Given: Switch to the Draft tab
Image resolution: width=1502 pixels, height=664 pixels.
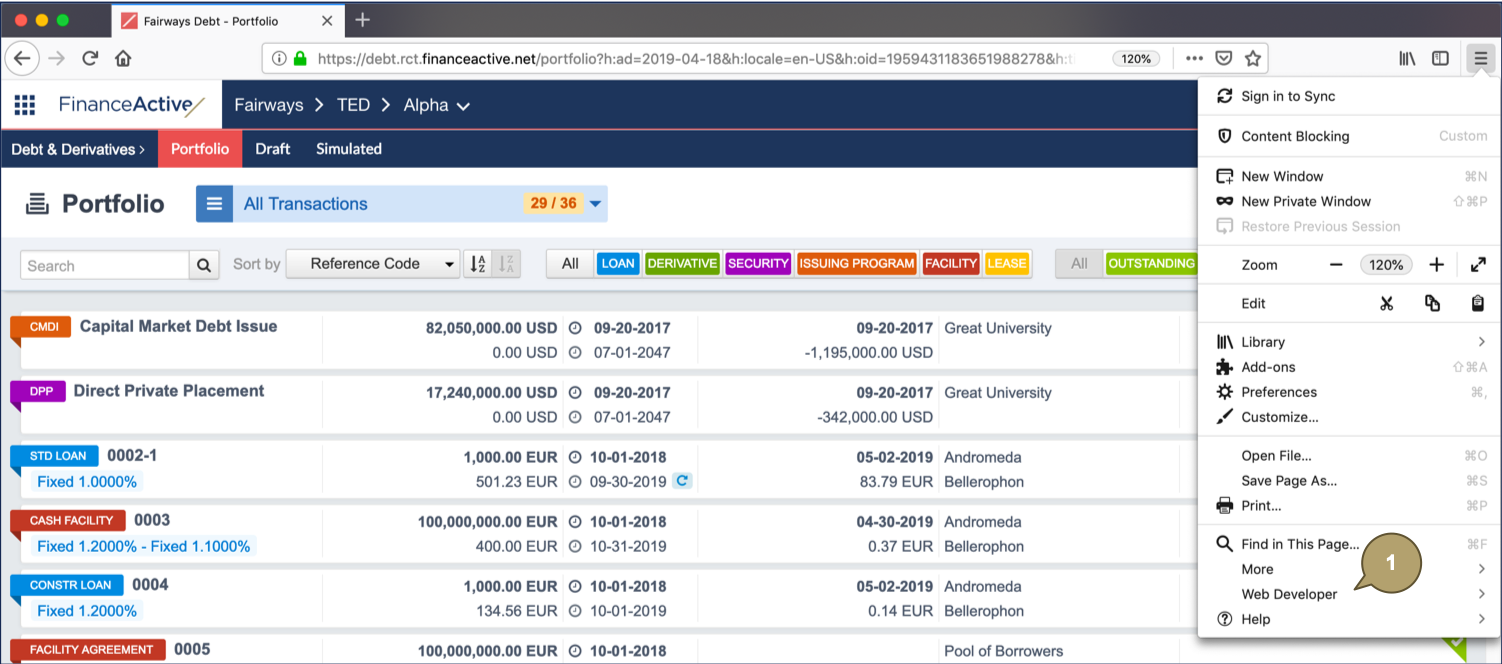Looking at the screenshot, I should [272, 149].
